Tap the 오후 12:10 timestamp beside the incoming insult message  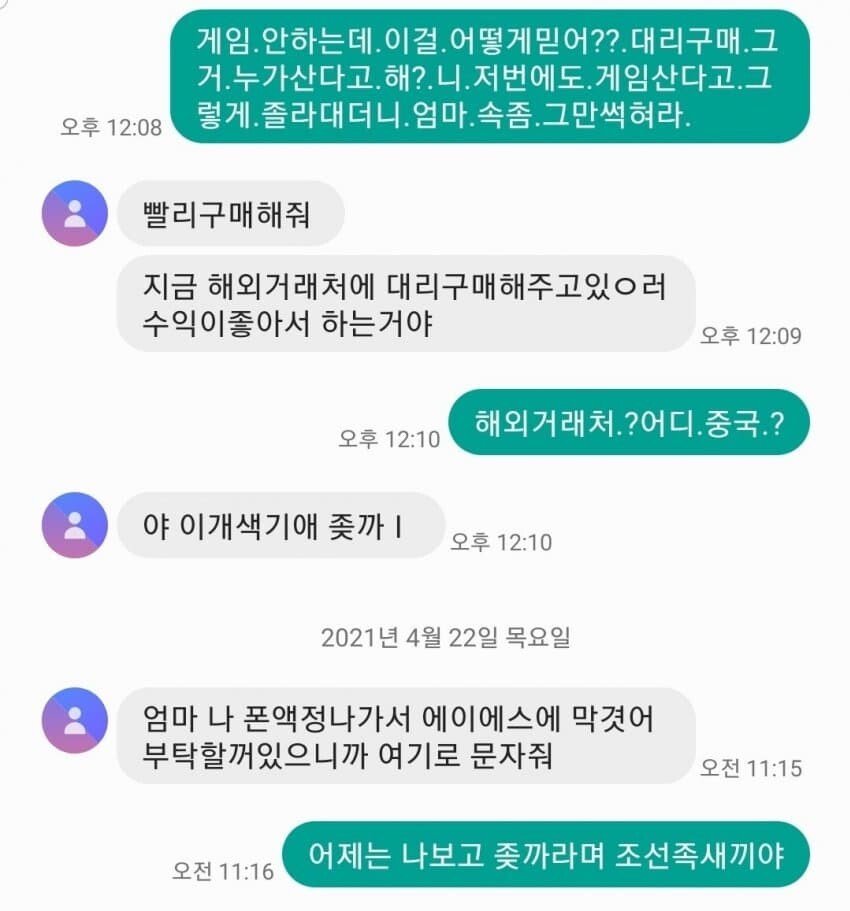coord(501,542)
